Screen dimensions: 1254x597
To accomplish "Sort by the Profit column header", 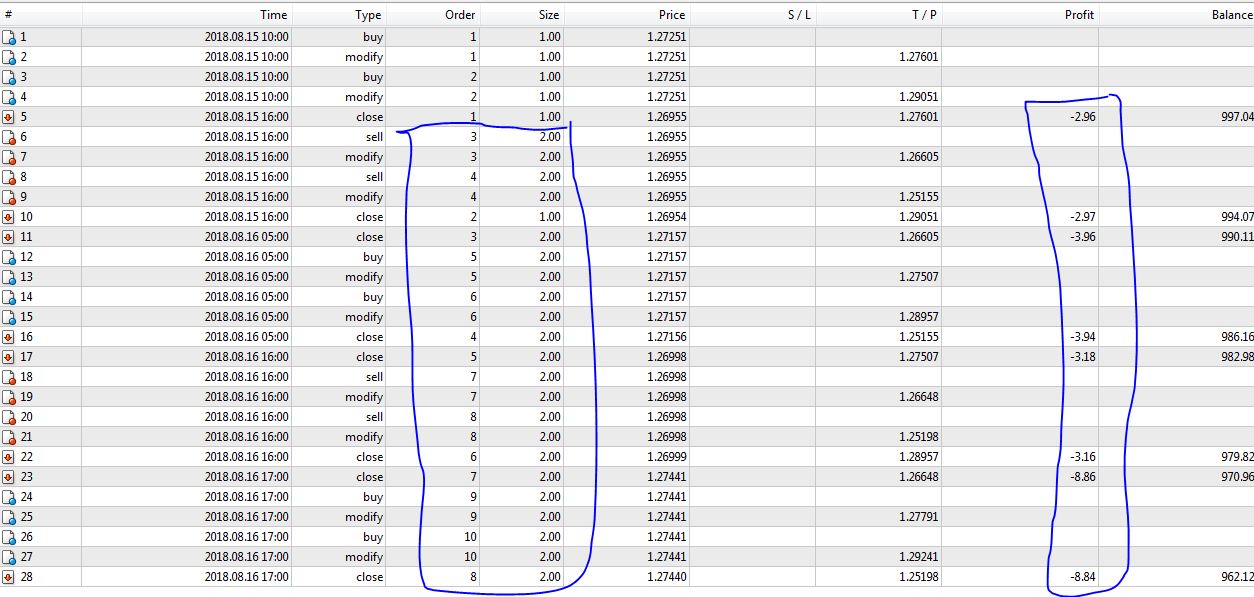I will point(1079,15).
